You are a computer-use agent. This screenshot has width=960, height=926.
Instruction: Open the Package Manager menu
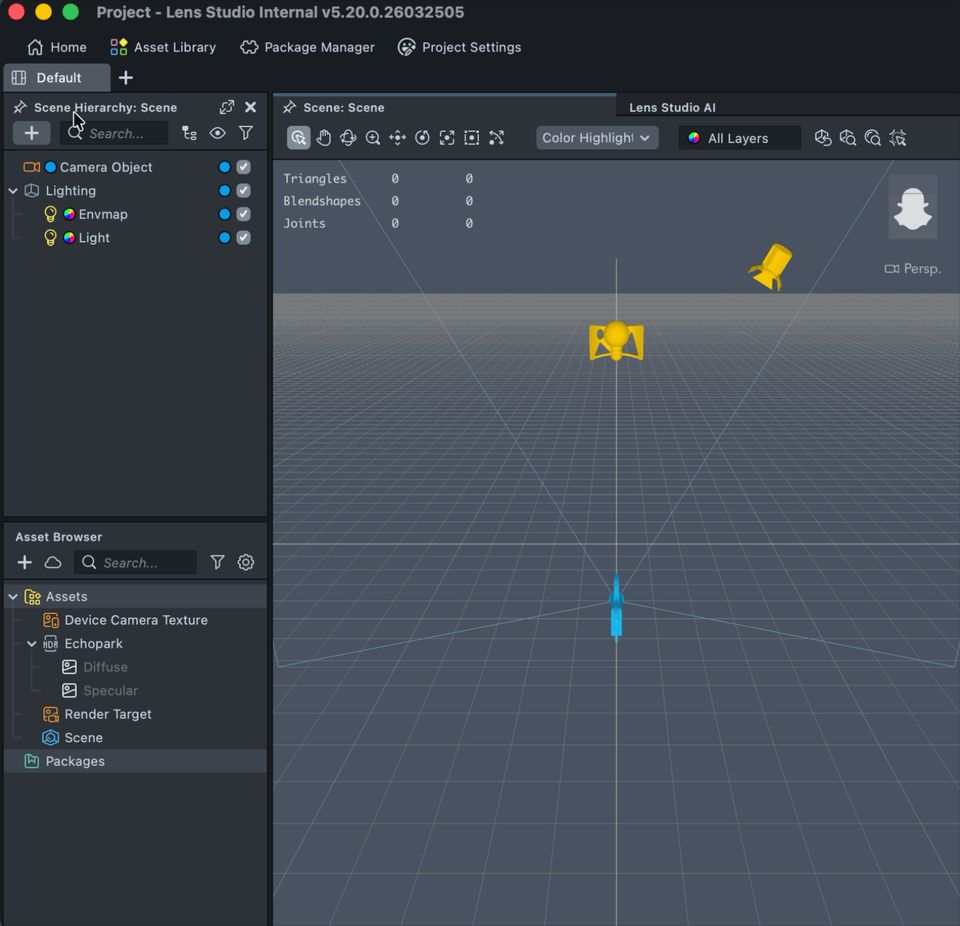(x=308, y=47)
